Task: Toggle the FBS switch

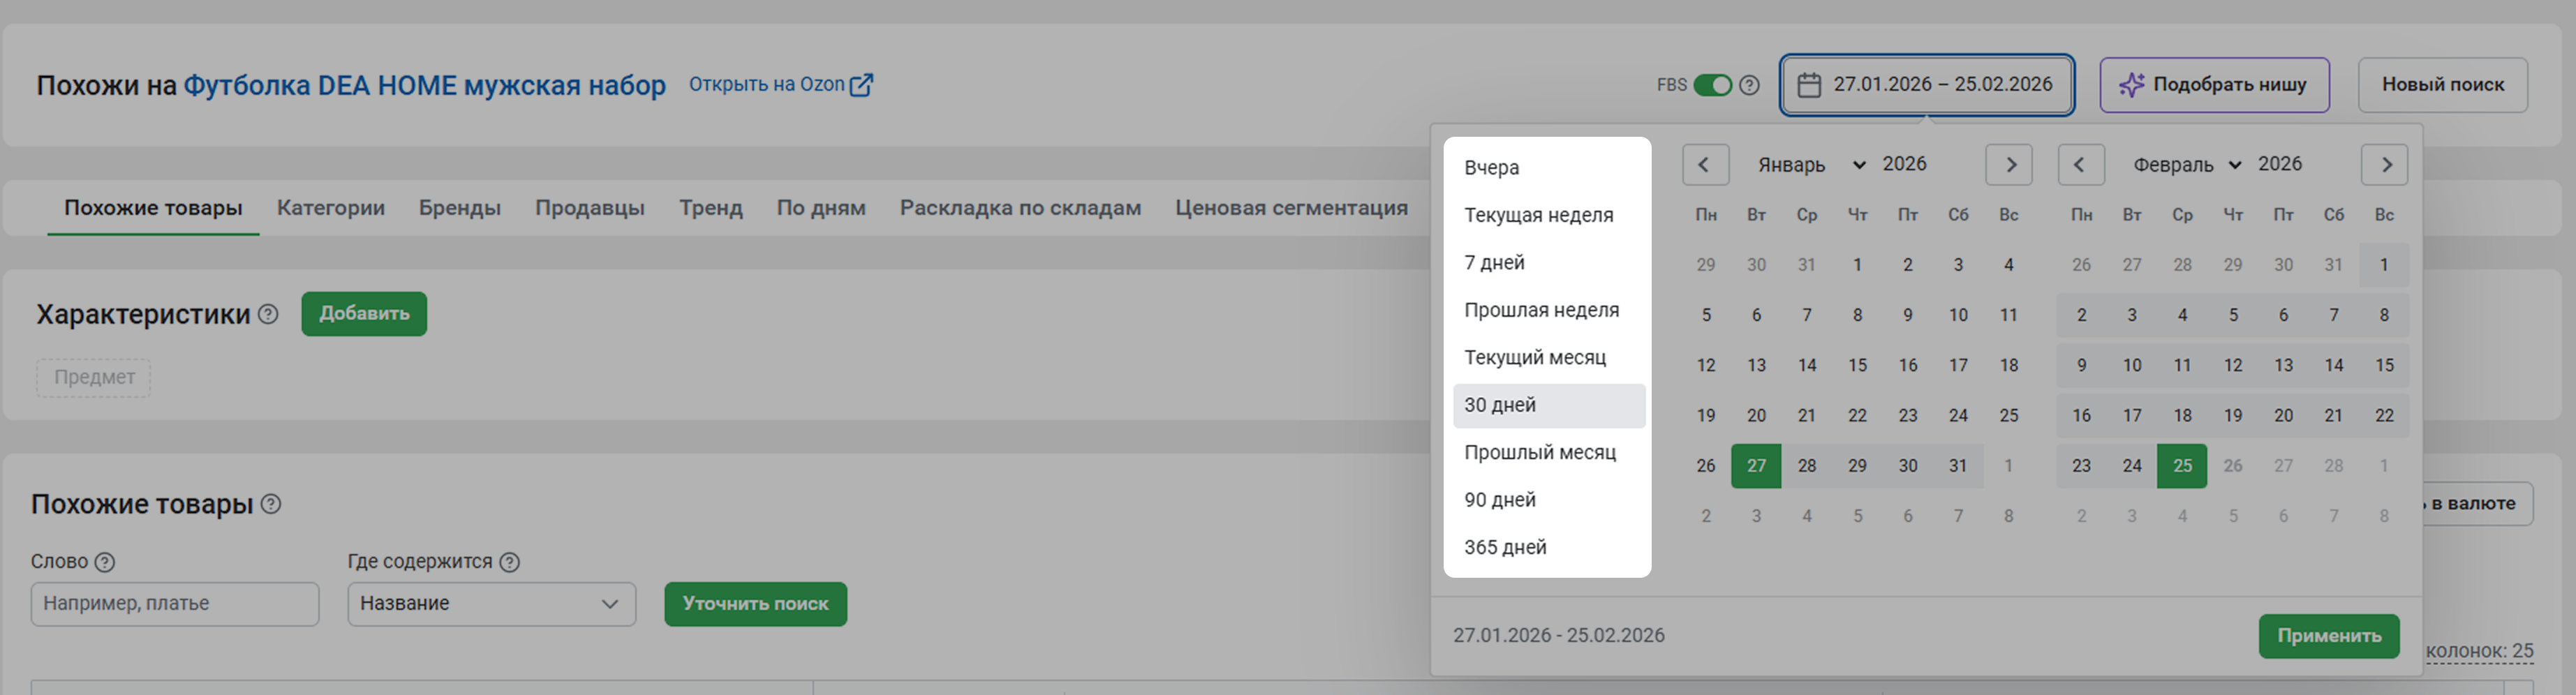Action: tap(1712, 85)
